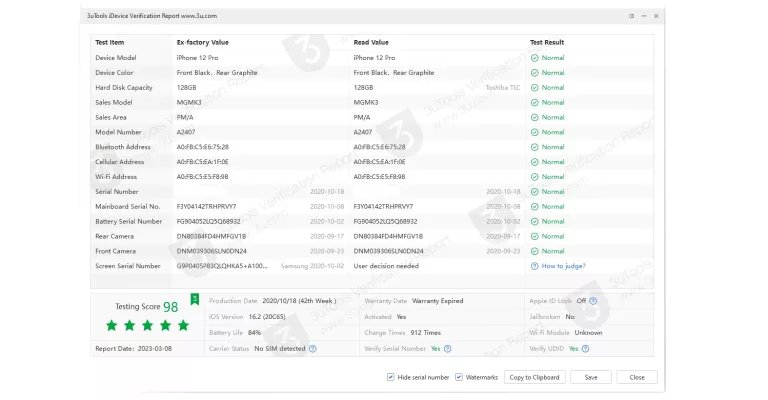Click the Normal check icon for Front Camera
The image size is (768, 400).
[x=534, y=251]
